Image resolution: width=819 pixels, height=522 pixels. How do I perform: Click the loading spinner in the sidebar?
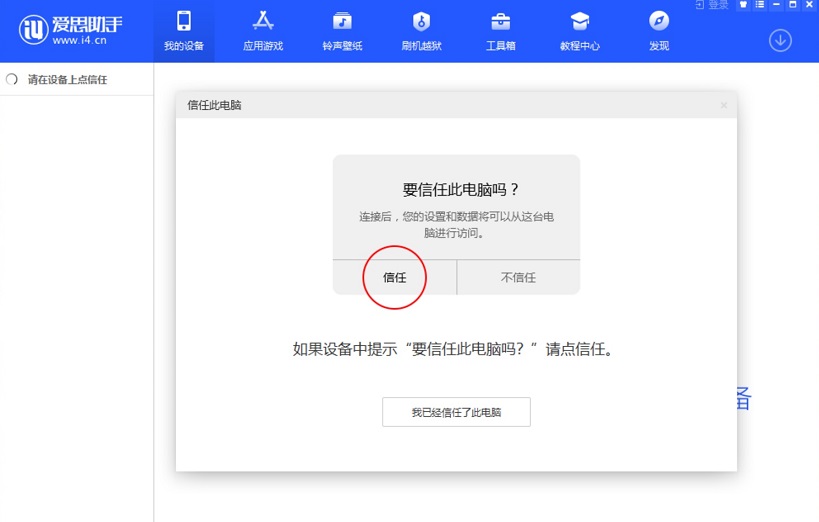[13, 80]
